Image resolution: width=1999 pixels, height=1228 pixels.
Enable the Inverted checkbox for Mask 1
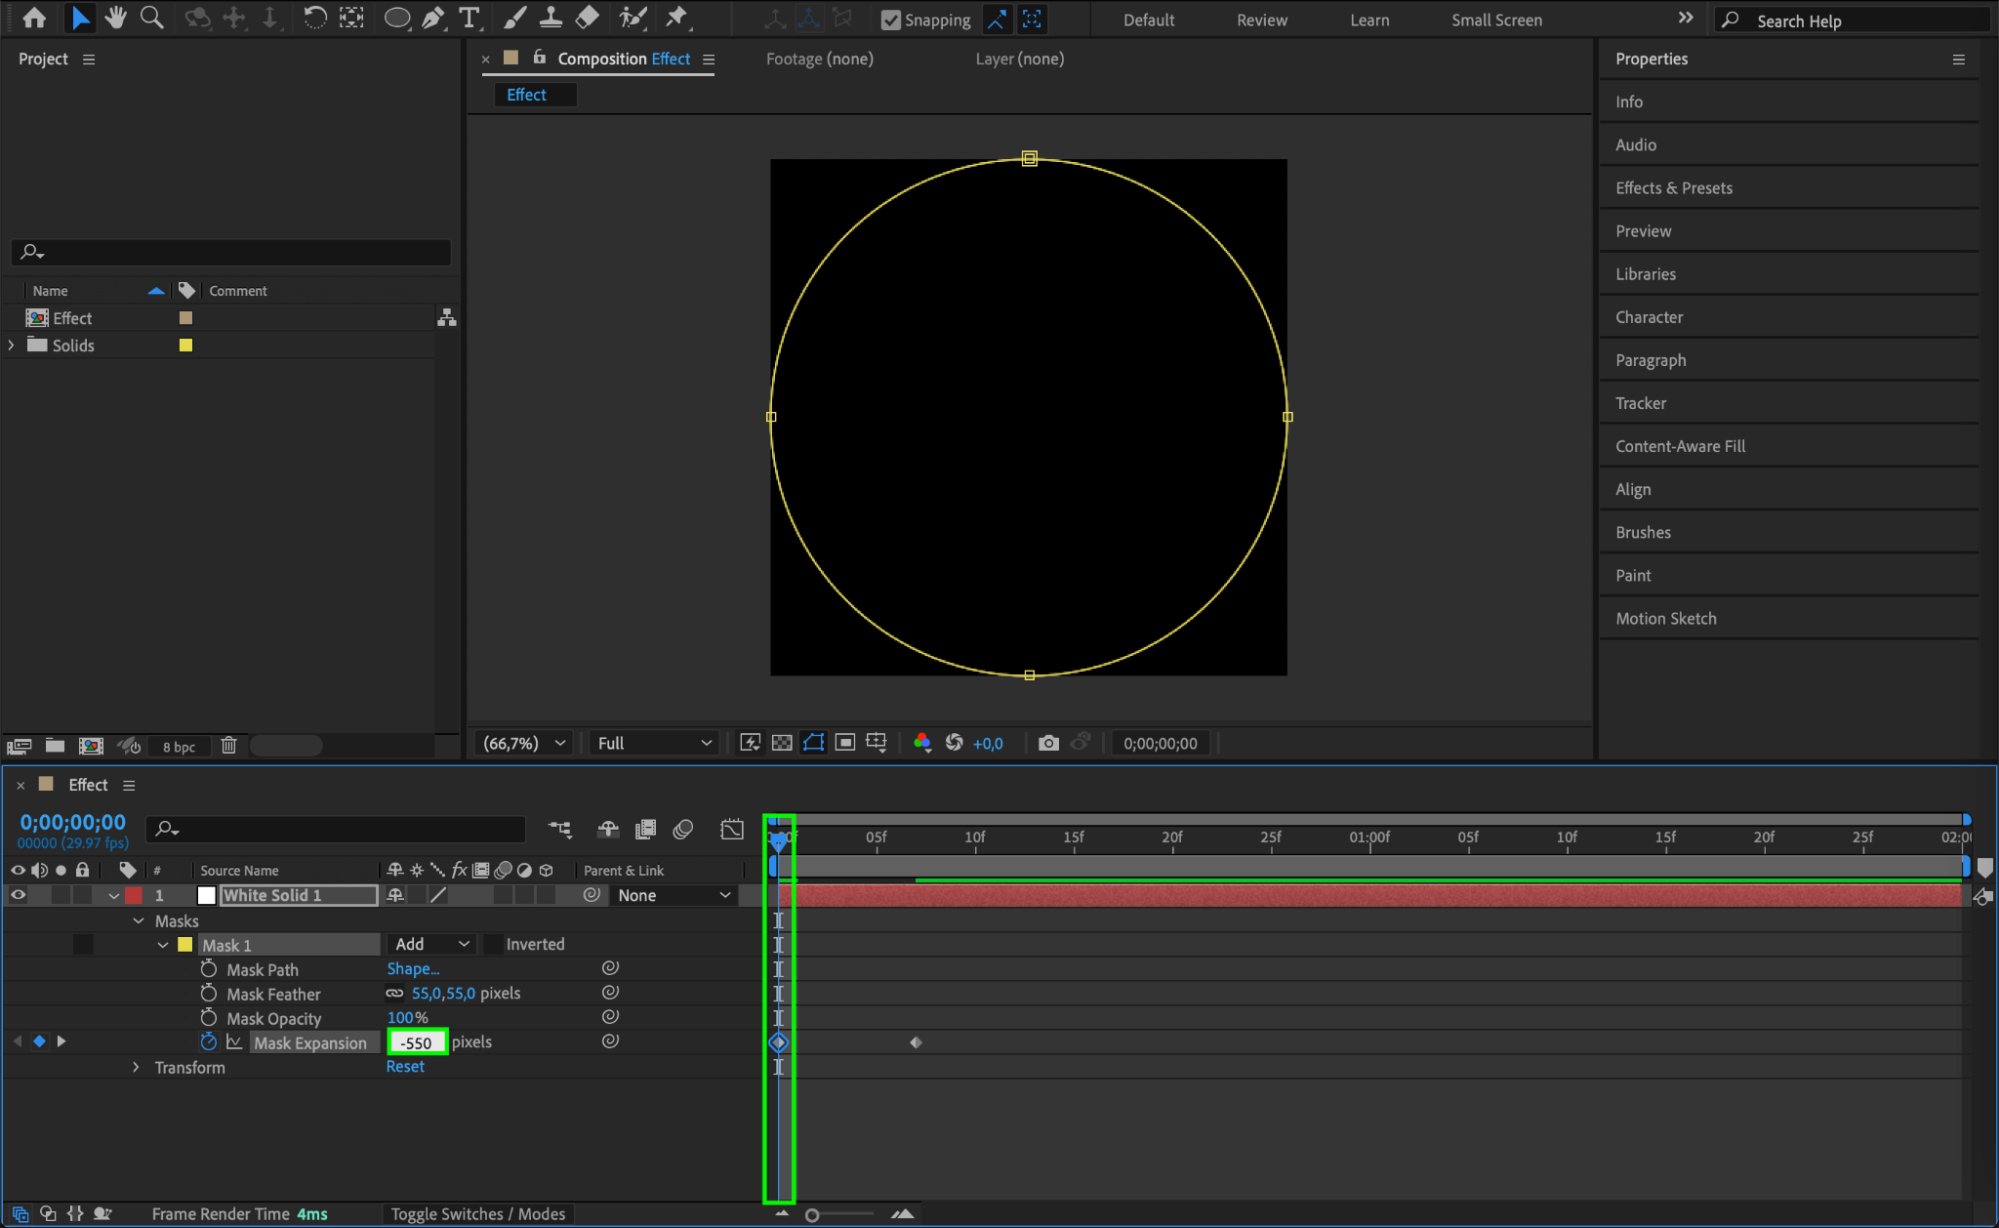[494, 944]
